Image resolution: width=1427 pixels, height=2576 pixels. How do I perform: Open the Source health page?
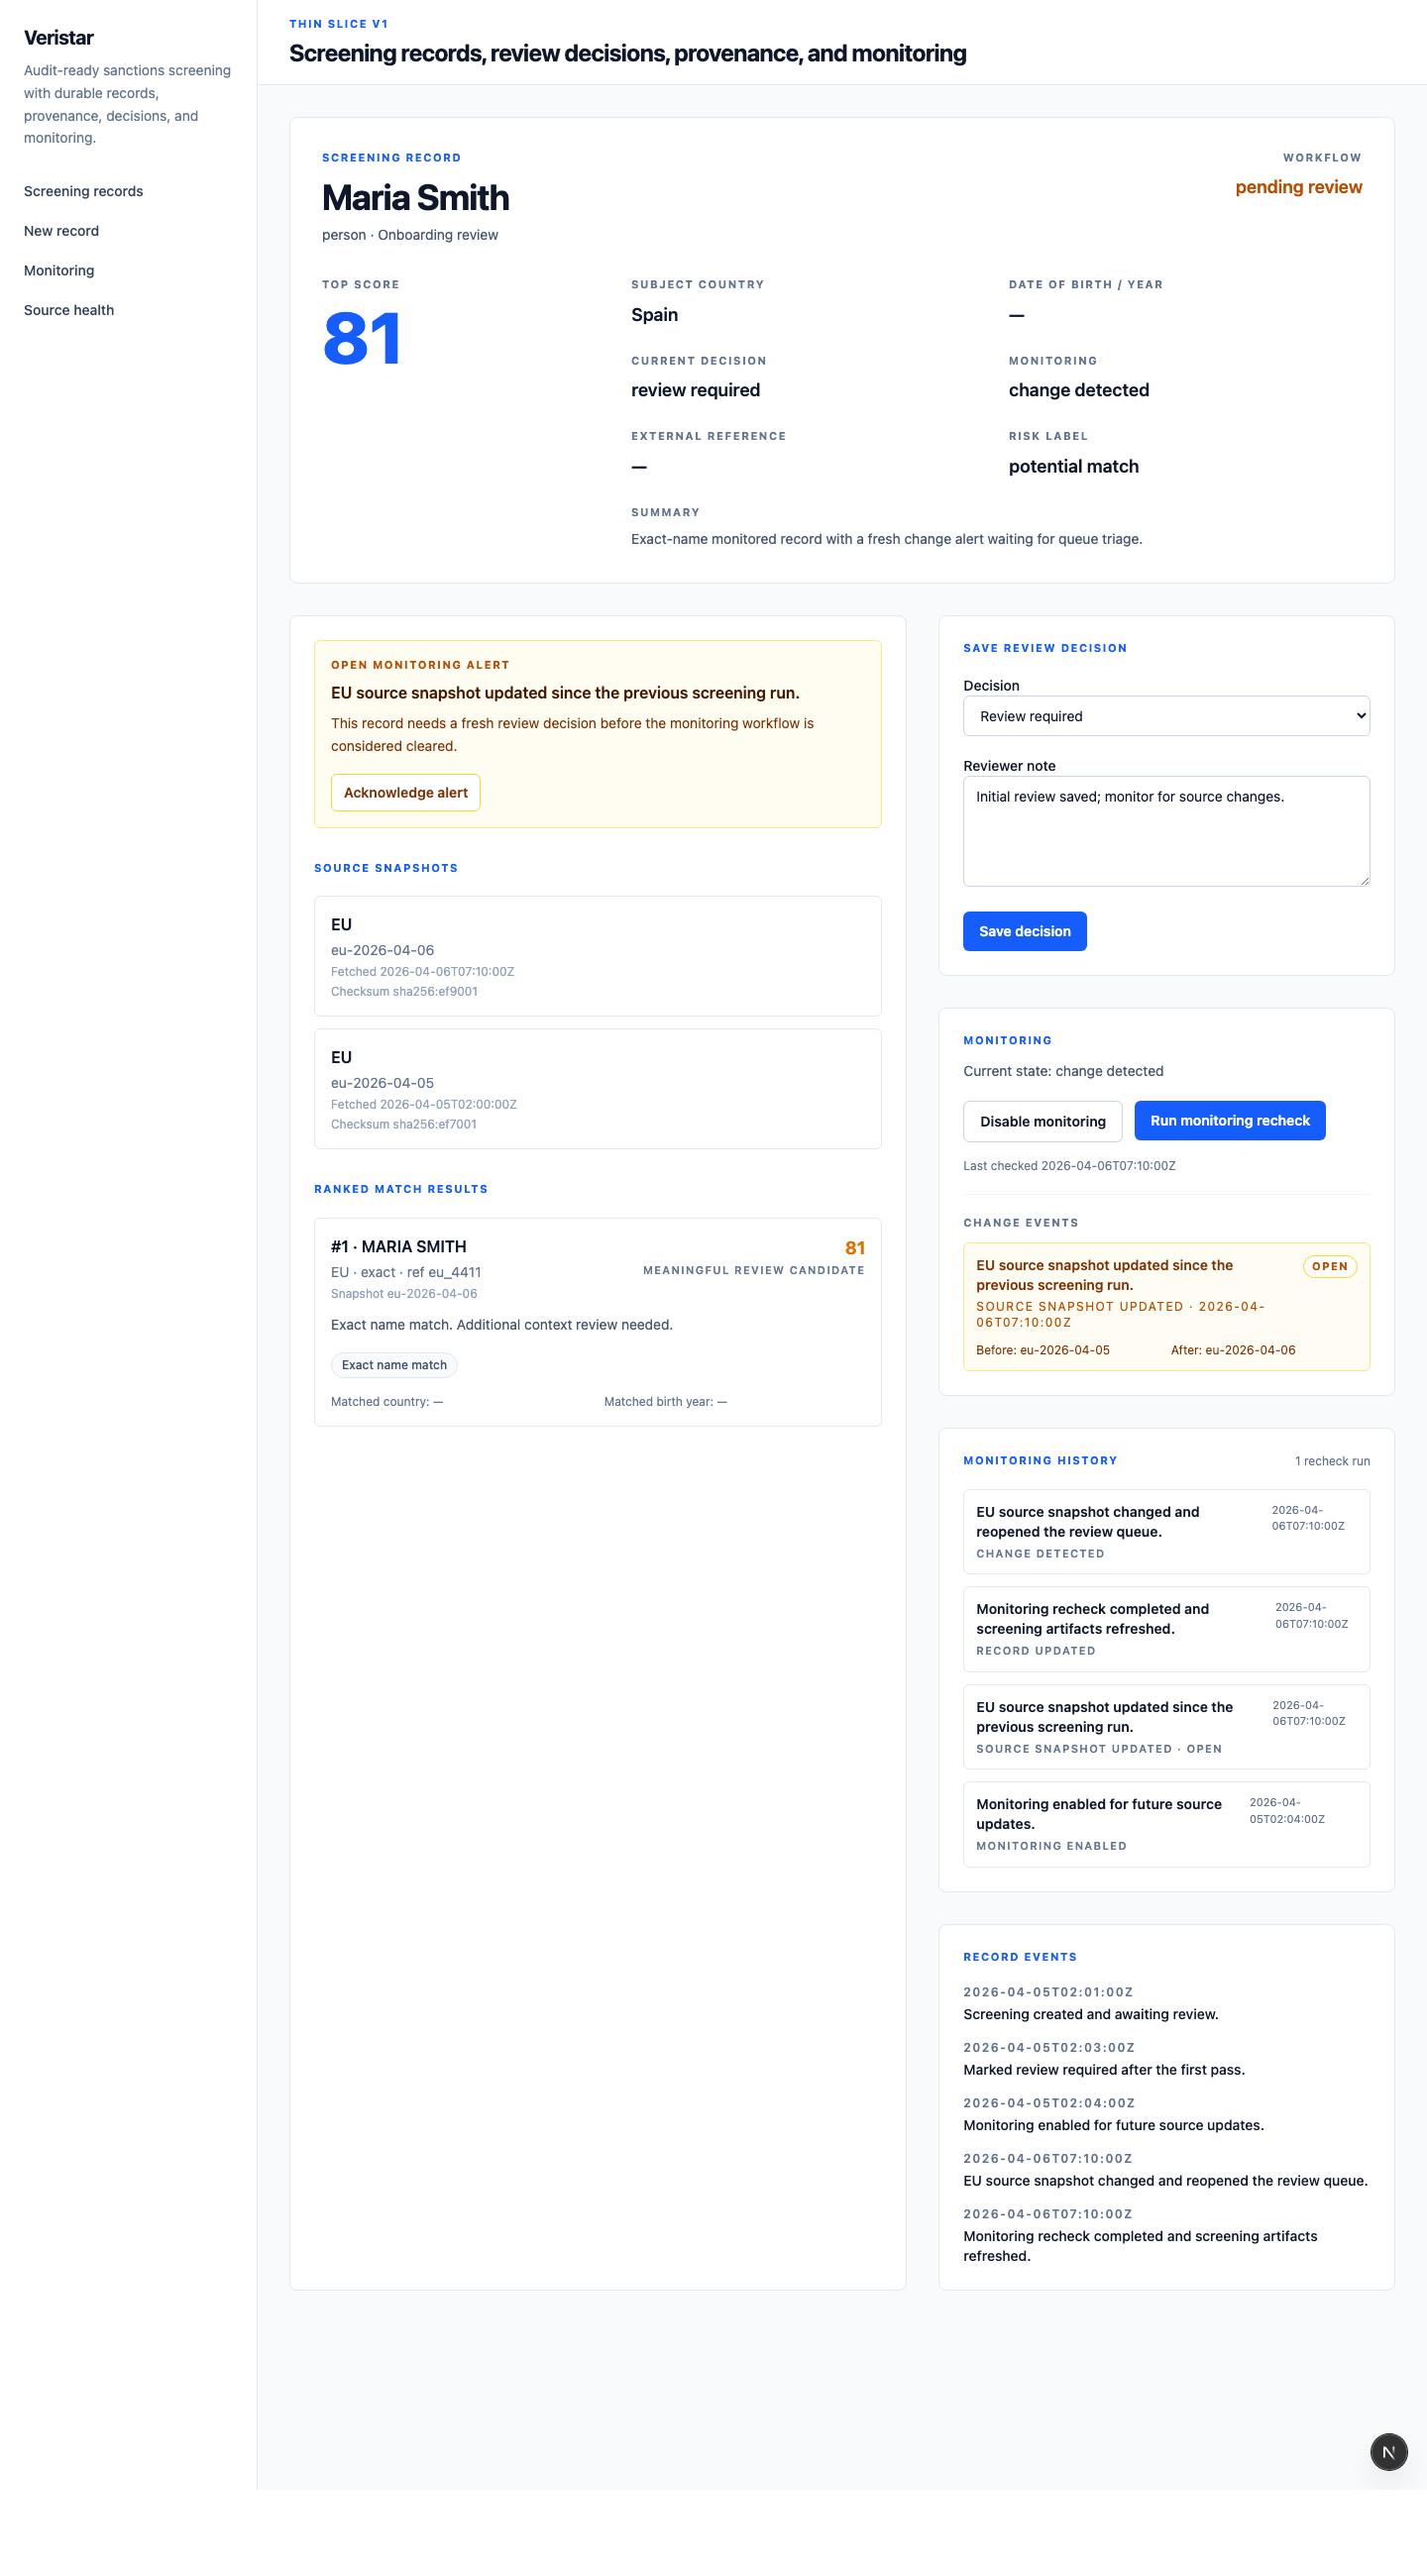(69, 310)
